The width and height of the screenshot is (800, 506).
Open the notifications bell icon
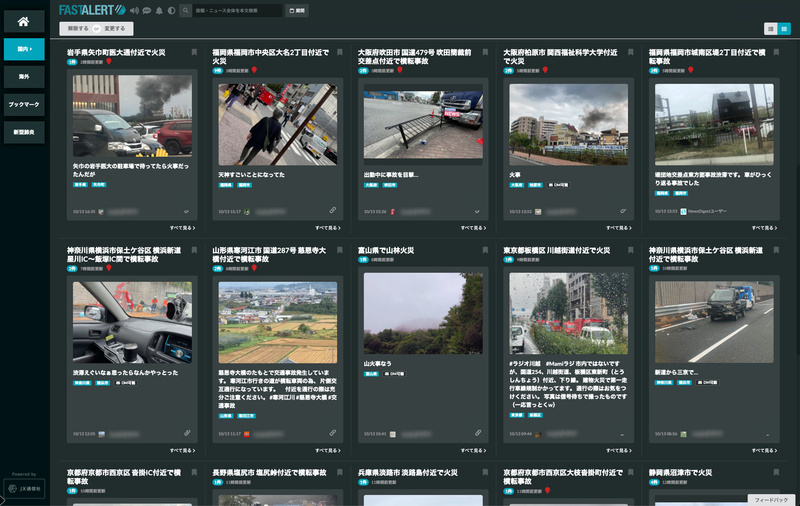click(x=159, y=10)
